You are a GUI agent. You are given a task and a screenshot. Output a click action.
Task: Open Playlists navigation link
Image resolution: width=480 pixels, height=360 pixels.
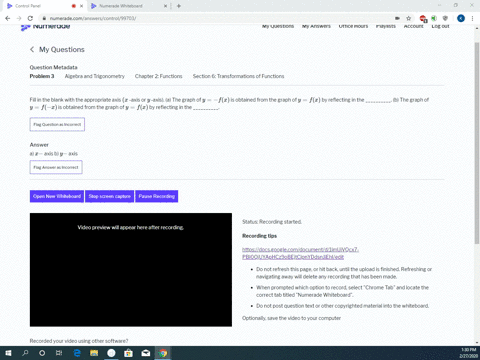[386, 26]
